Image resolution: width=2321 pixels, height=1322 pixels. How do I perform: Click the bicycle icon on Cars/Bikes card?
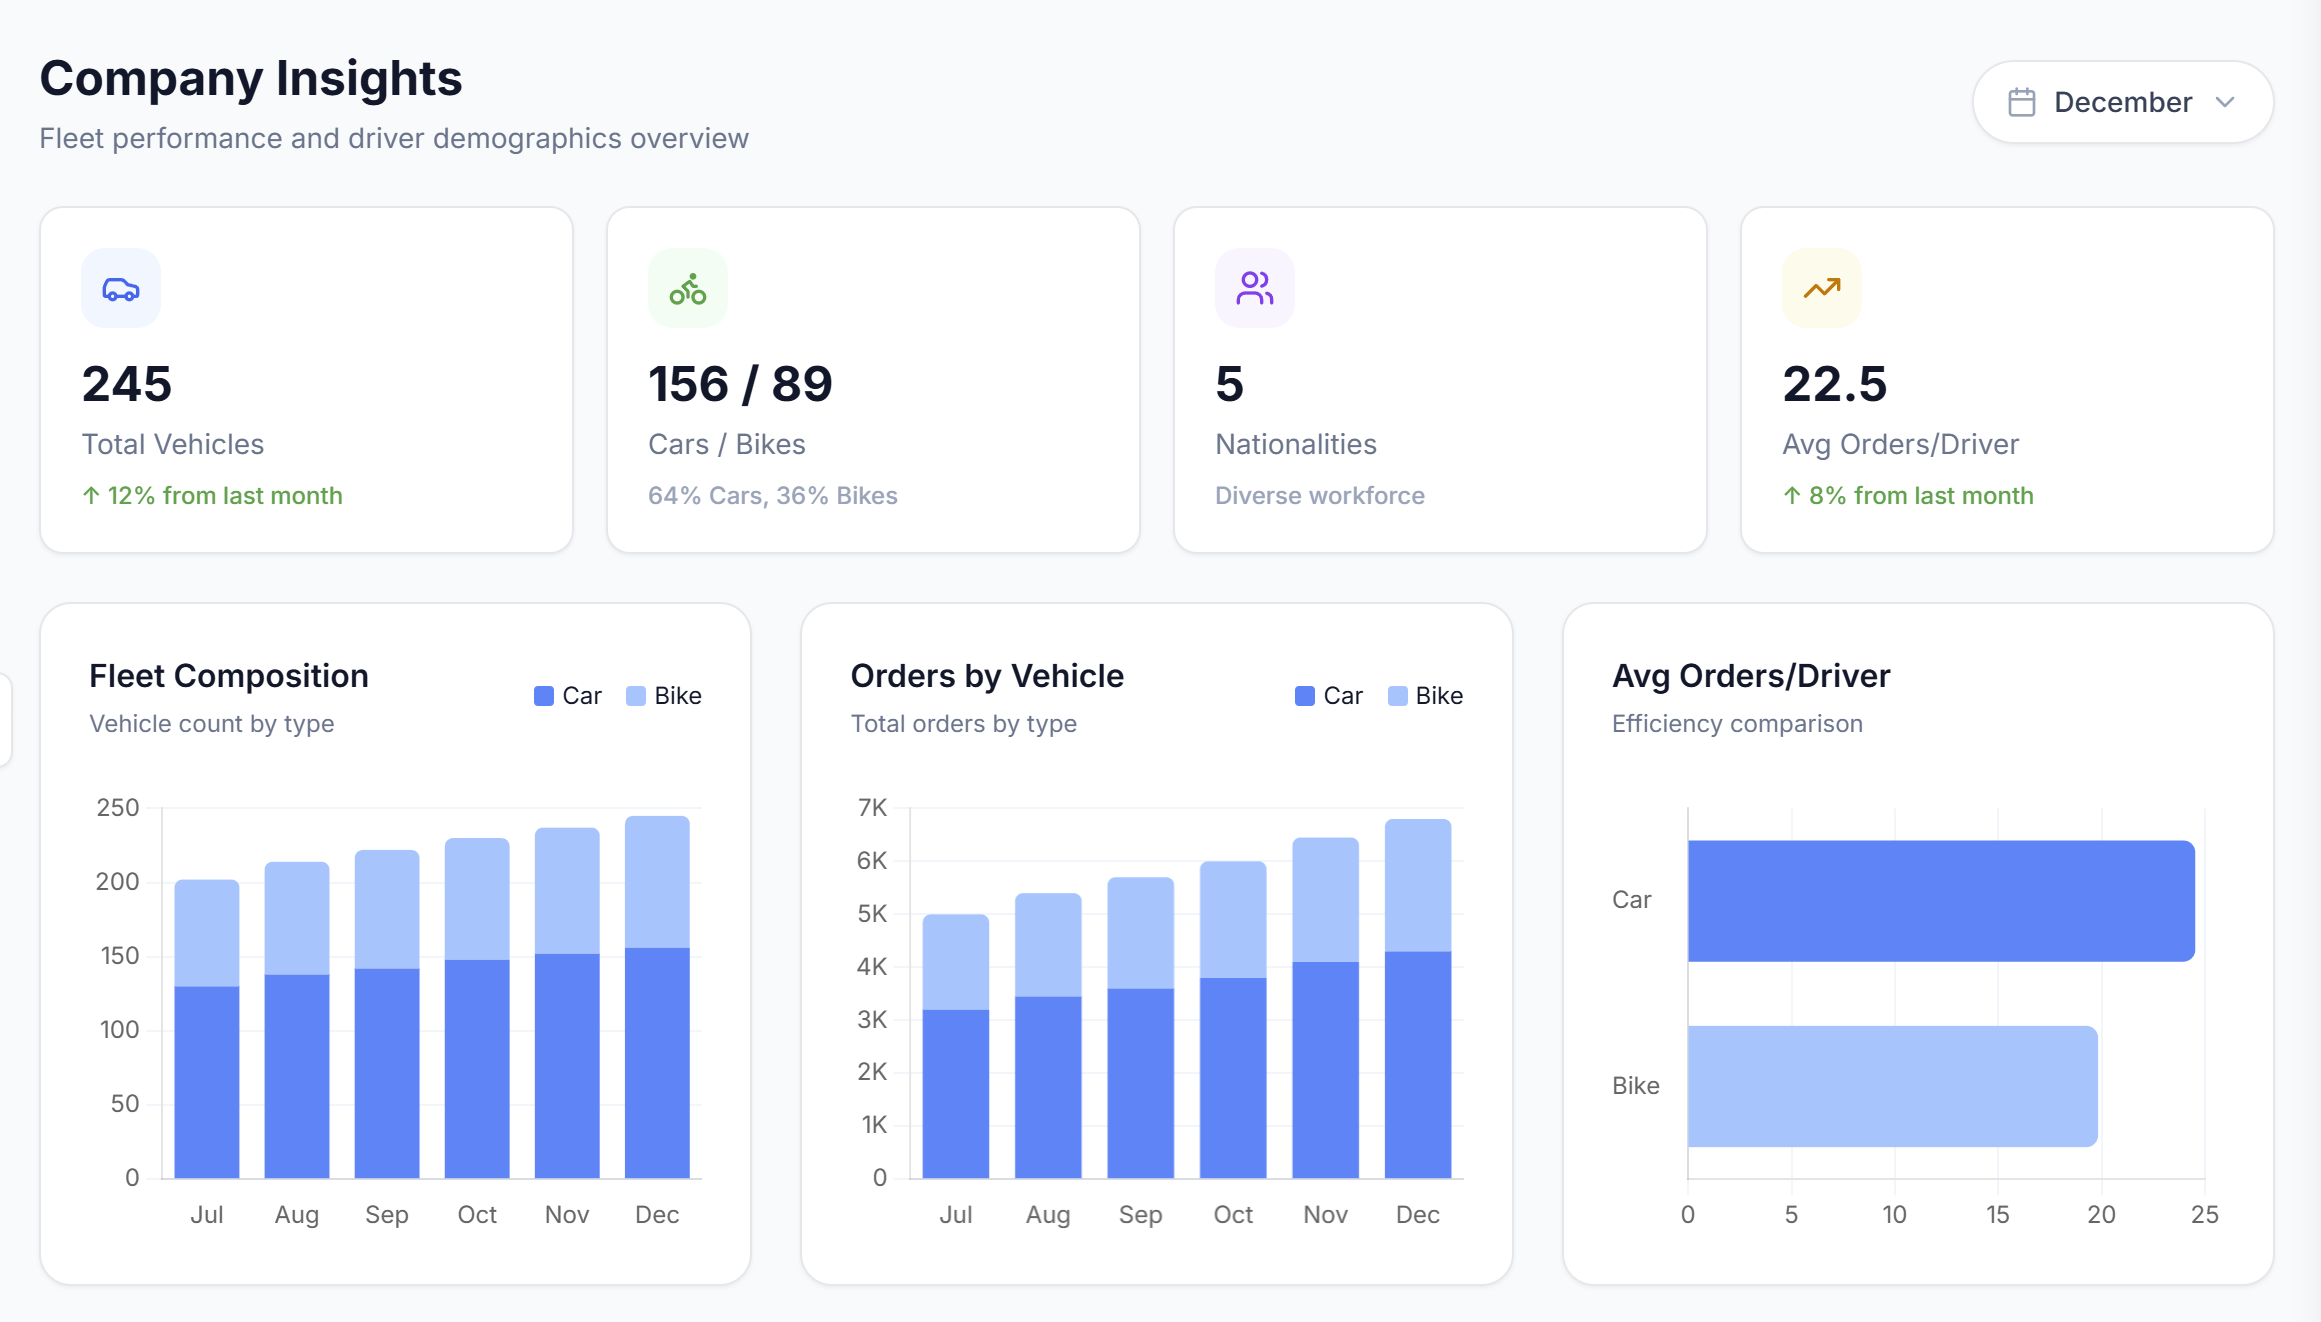[x=688, y=289]
